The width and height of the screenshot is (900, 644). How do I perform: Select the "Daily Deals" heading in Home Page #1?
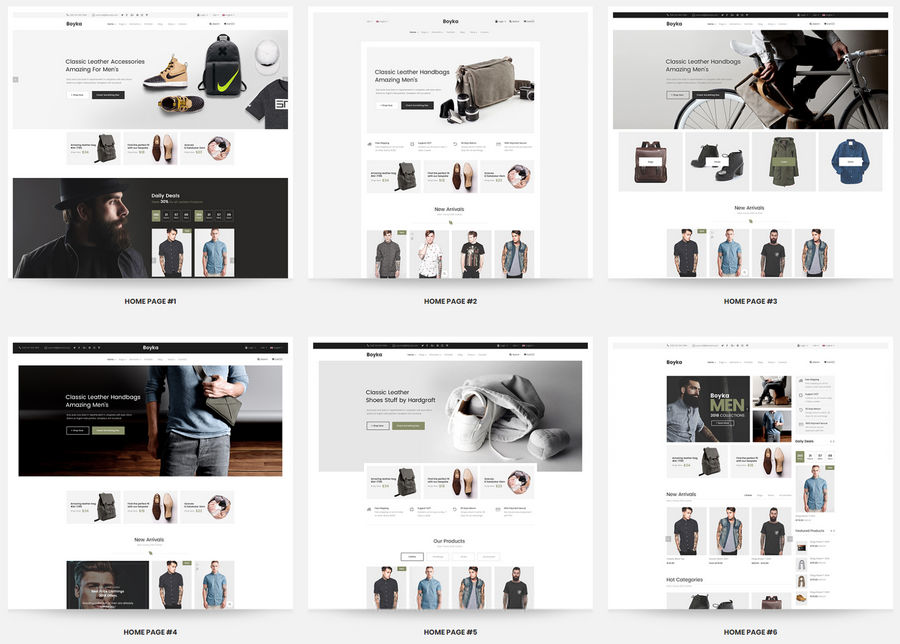pos(165,196)
